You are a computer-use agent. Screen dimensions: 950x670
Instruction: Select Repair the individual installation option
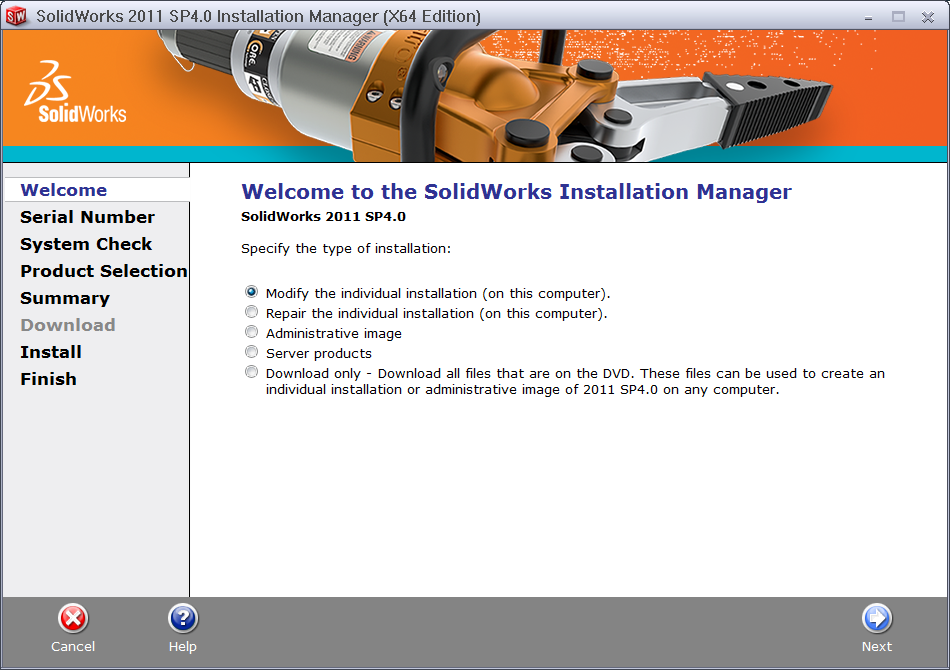tap(251, 313)
